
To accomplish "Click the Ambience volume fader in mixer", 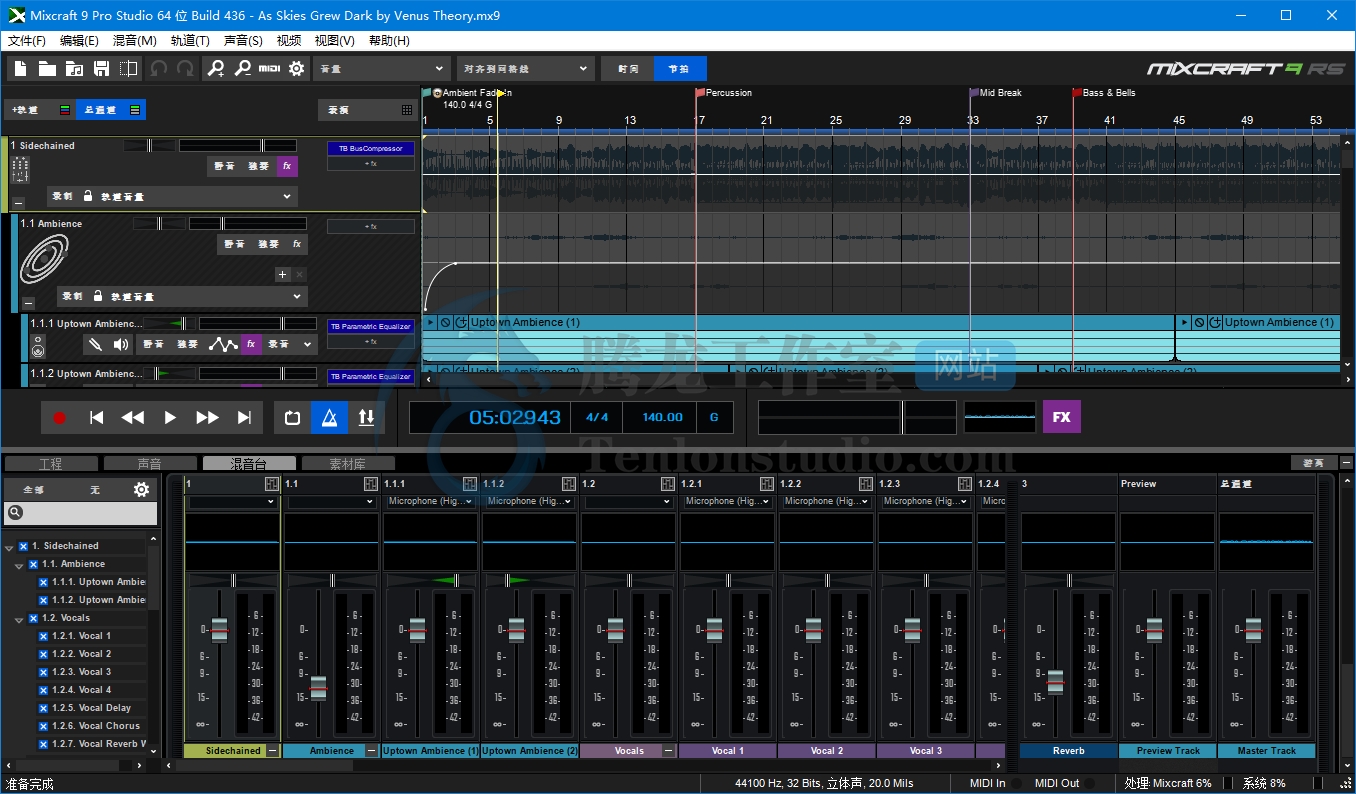I will (x=318, y=688).
